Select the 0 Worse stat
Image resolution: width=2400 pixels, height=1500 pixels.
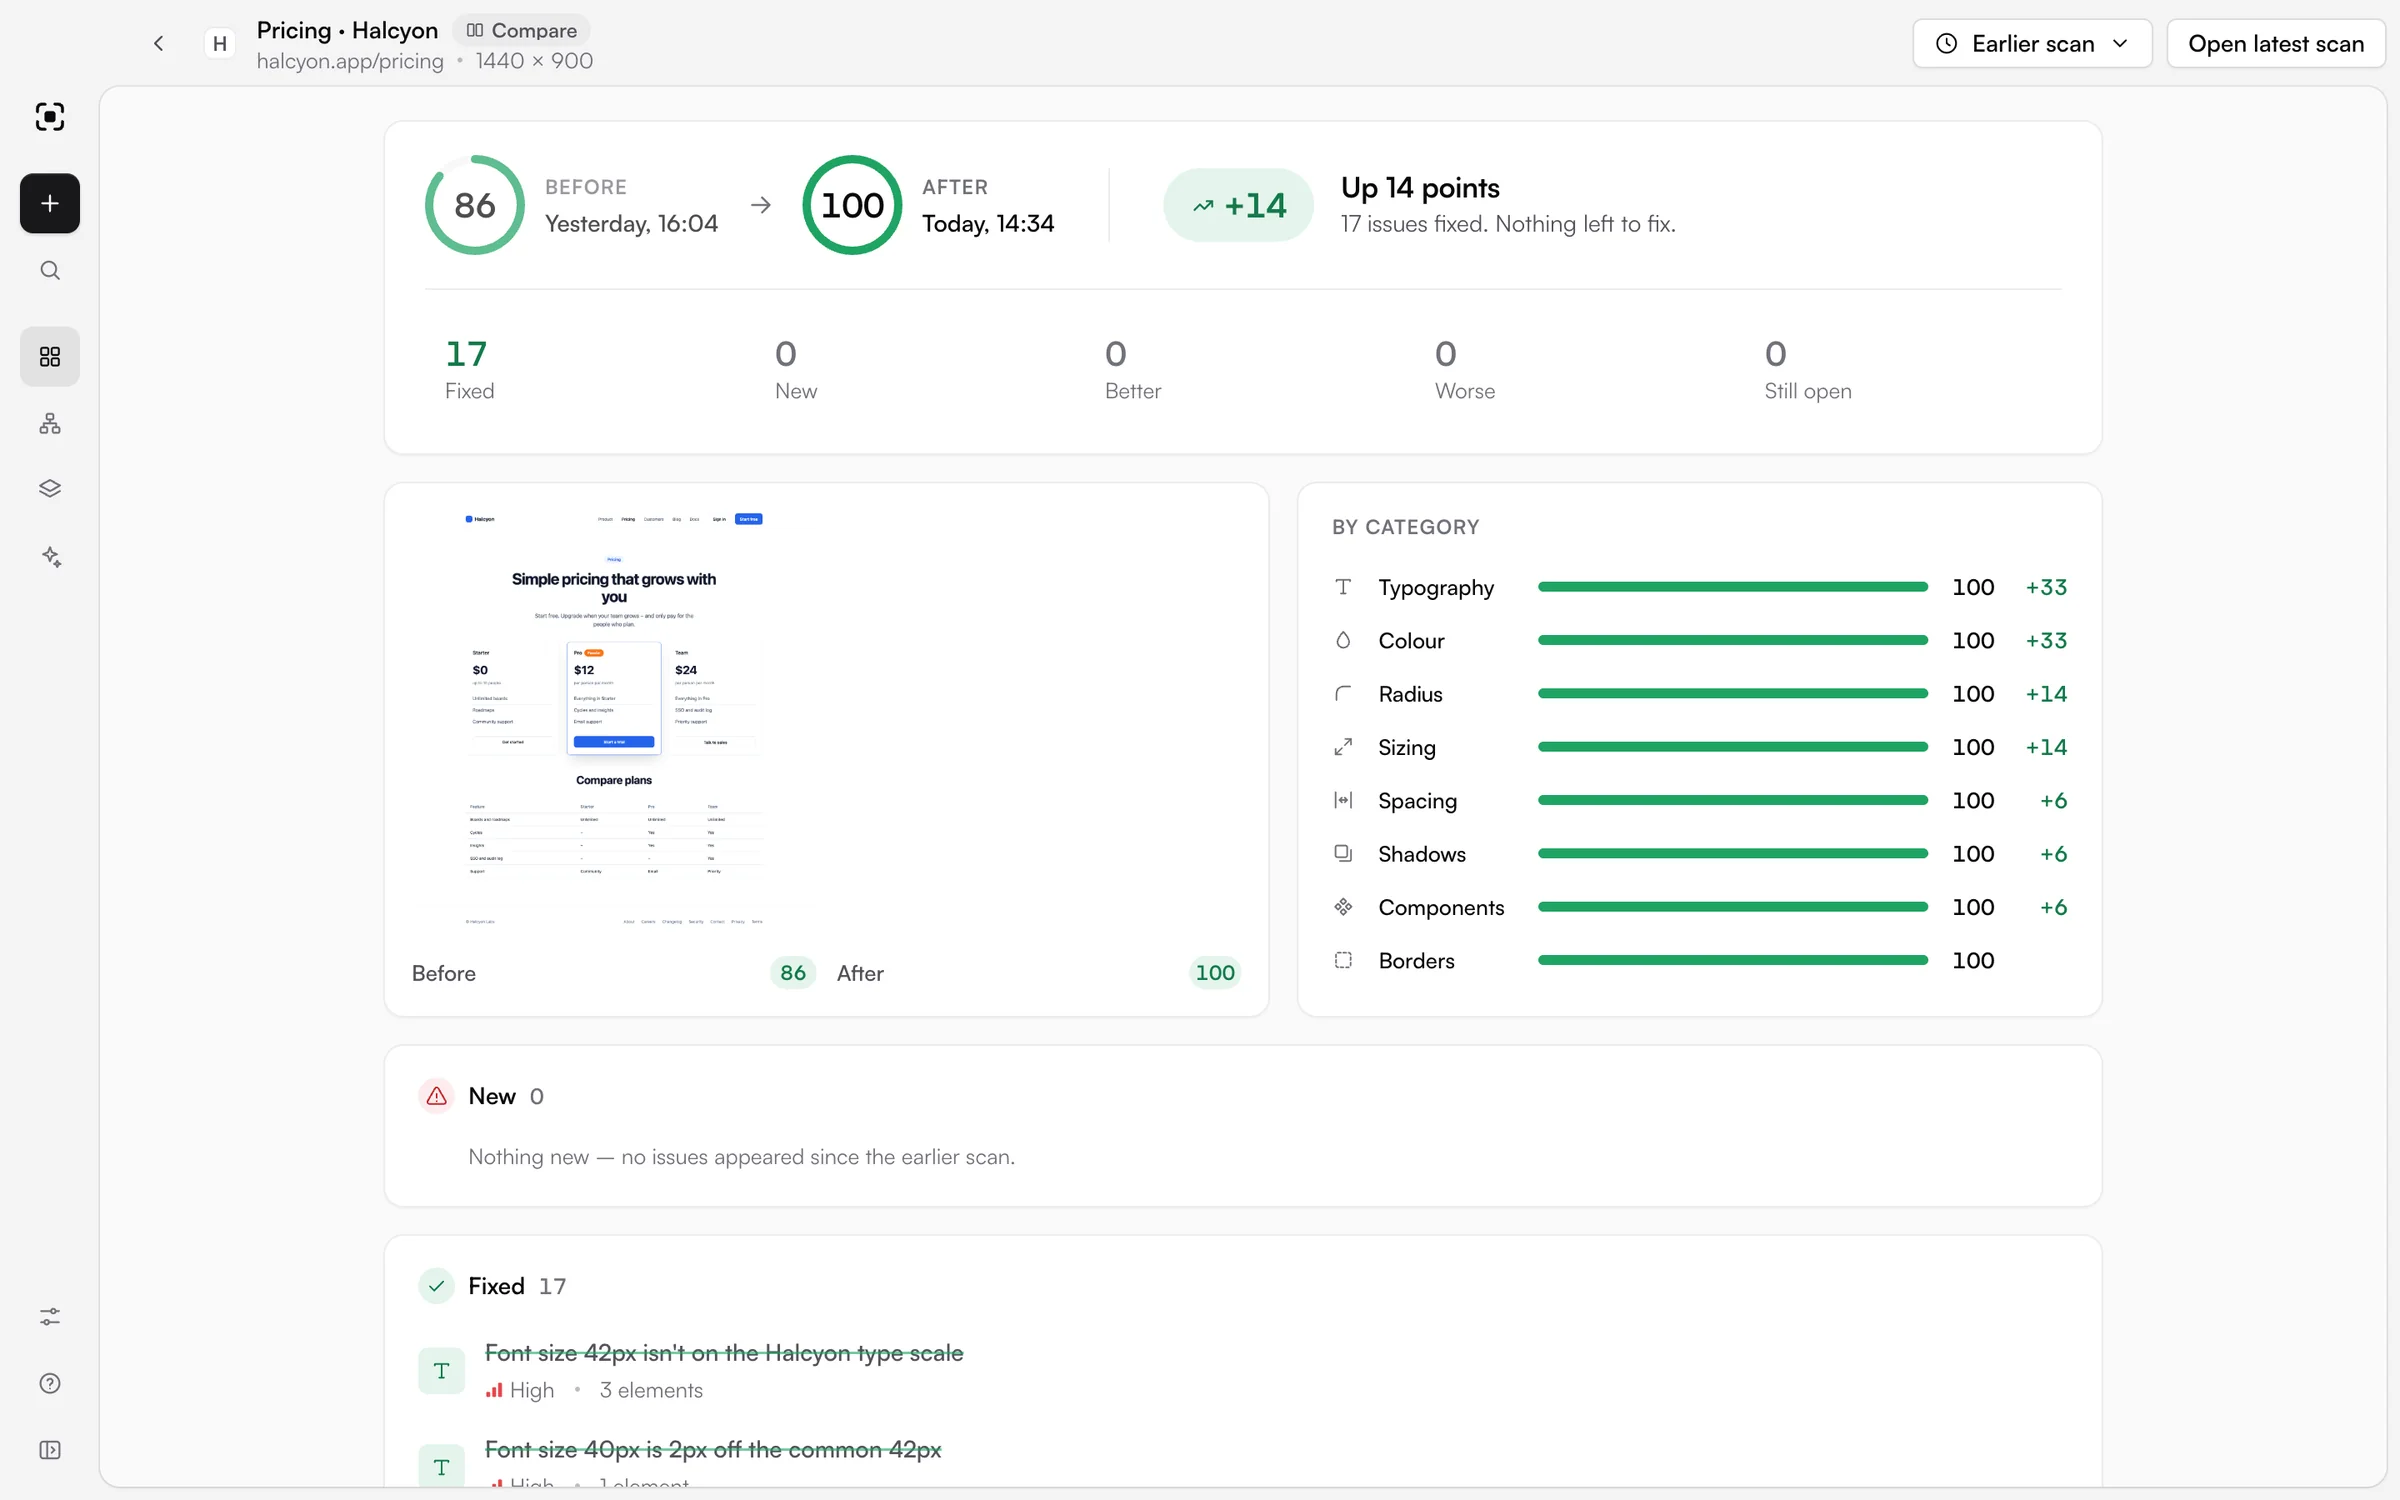click(x=1465, y=369)
